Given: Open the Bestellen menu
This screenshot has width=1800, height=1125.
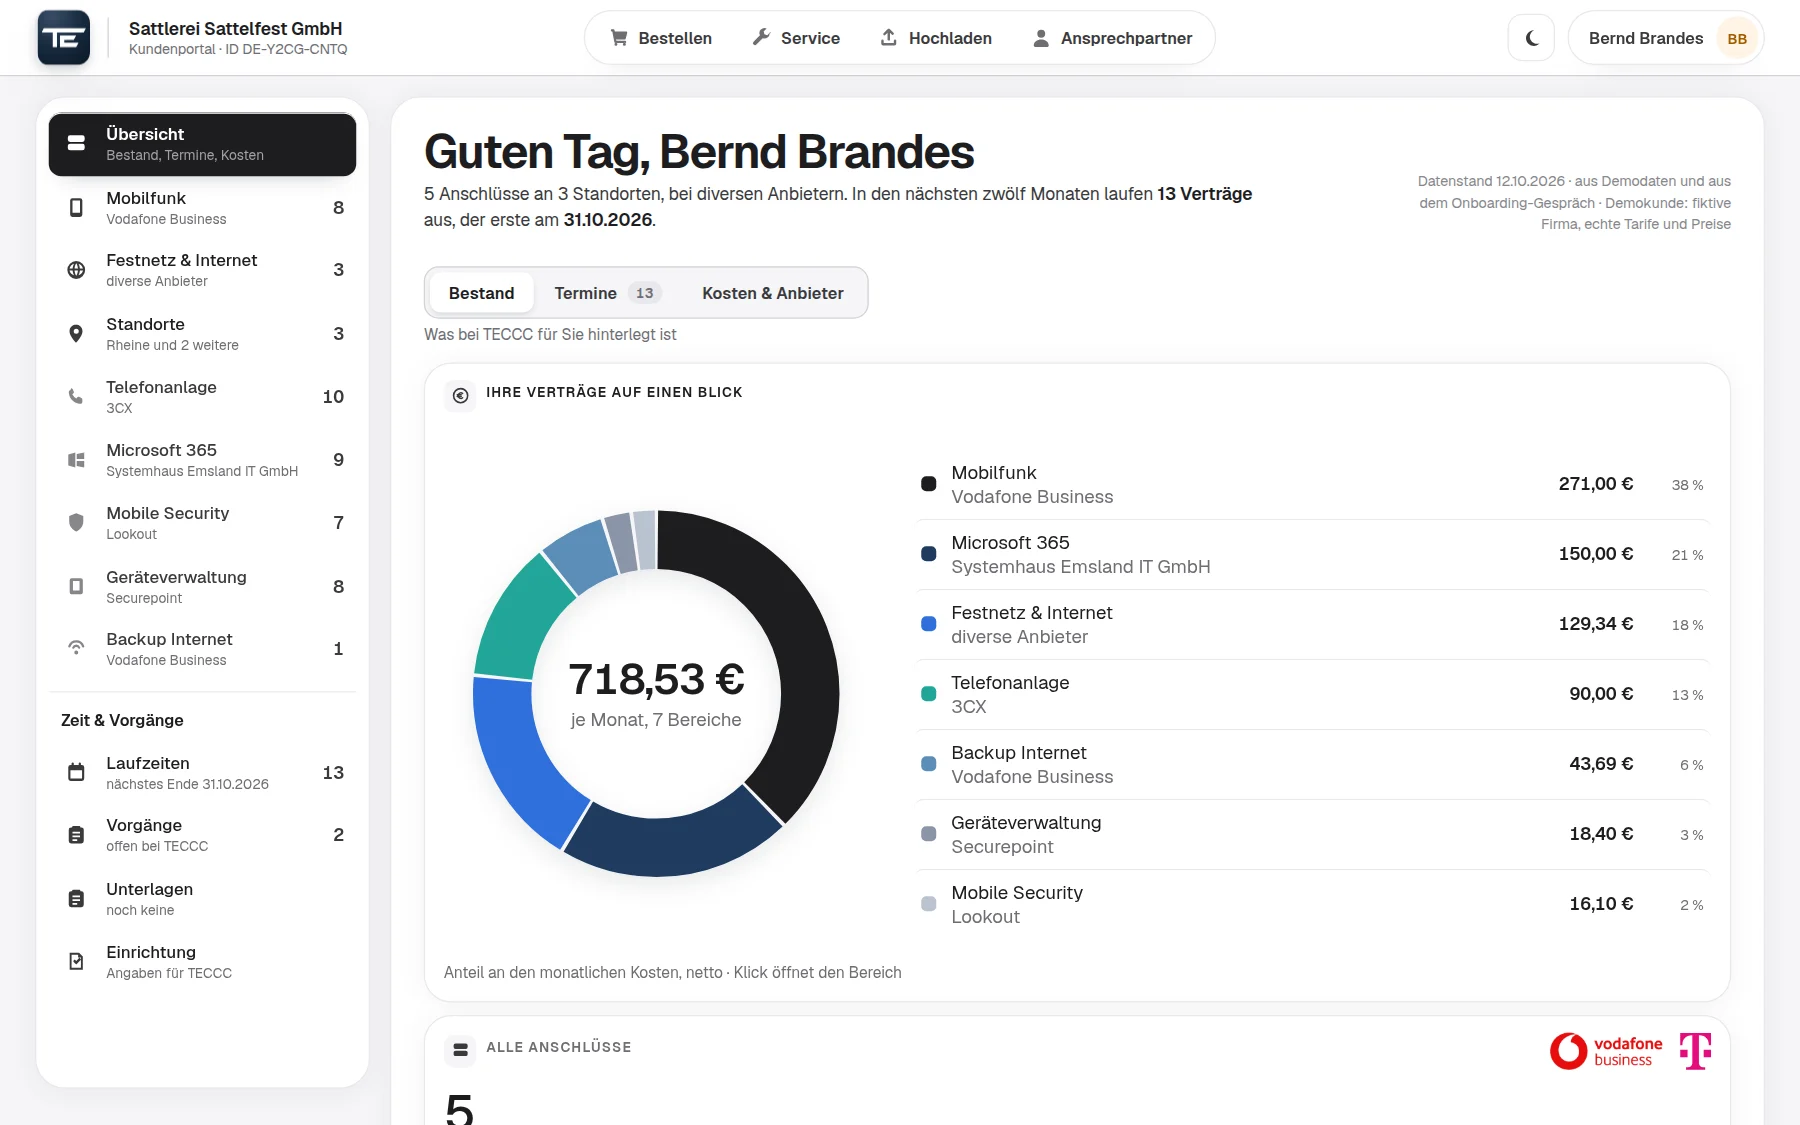Looking at the screenshot, I should 661,38.
